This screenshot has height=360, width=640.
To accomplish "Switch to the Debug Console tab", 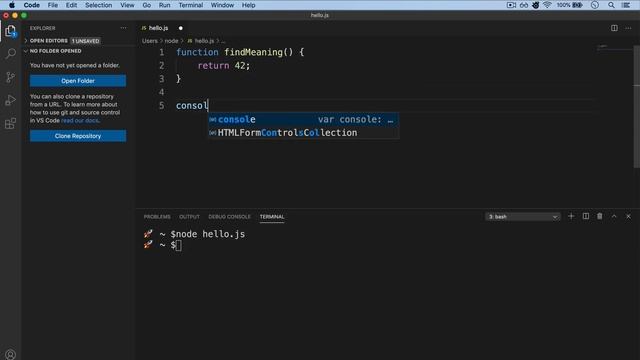I will (x=229, y=217).
